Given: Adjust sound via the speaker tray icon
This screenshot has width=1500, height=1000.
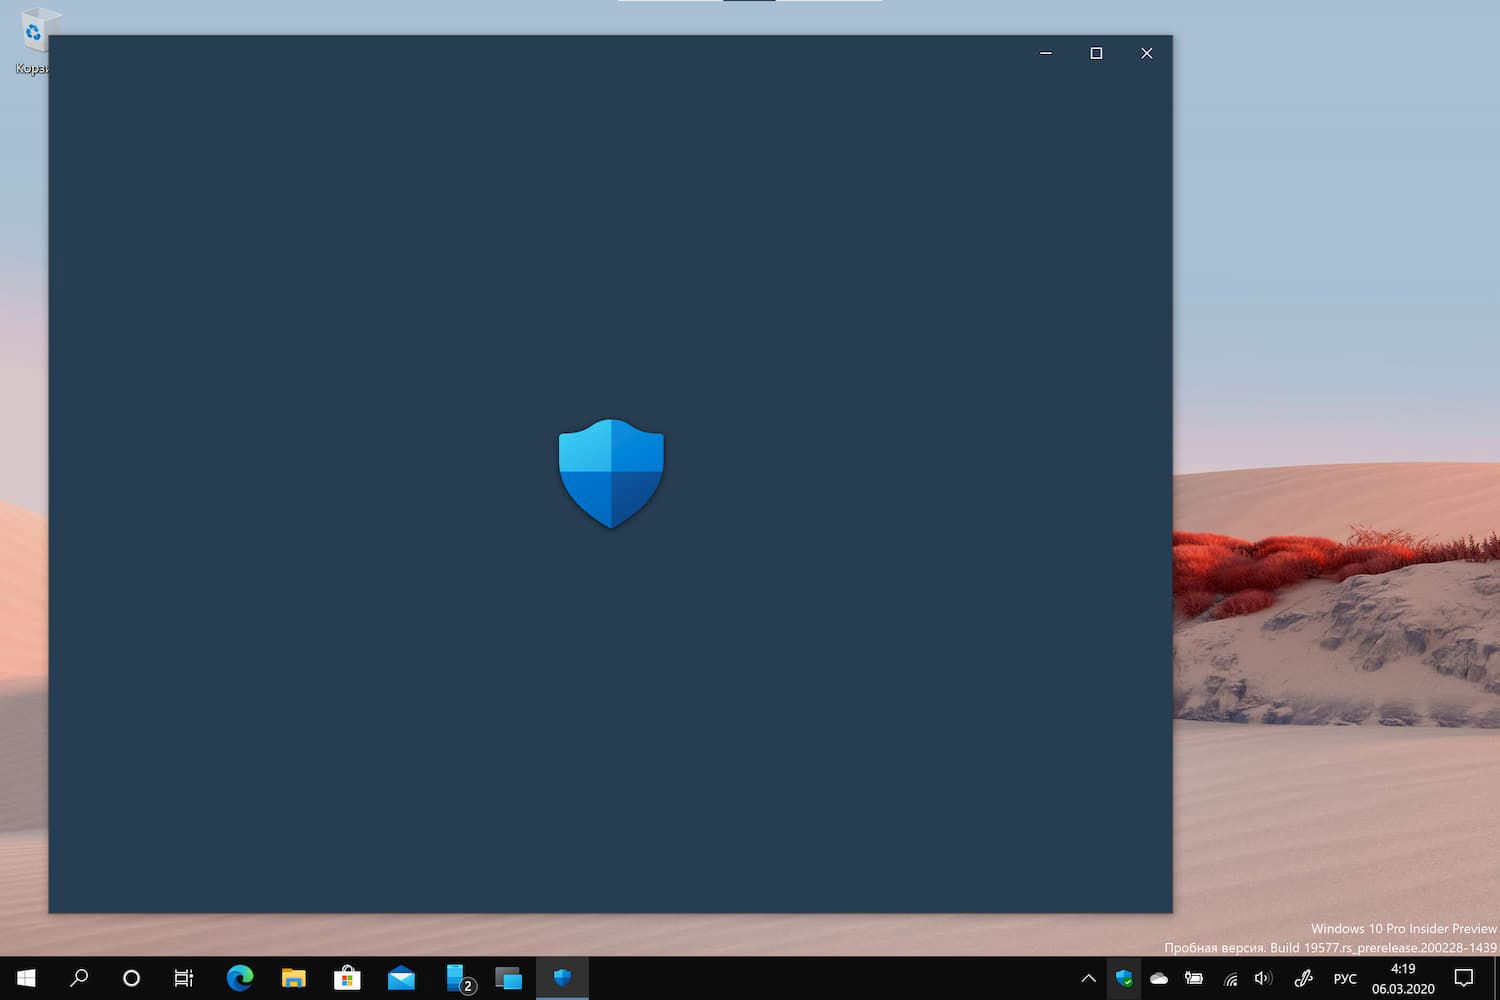Looking at the screenshot, I should [x=1263, y=978].
